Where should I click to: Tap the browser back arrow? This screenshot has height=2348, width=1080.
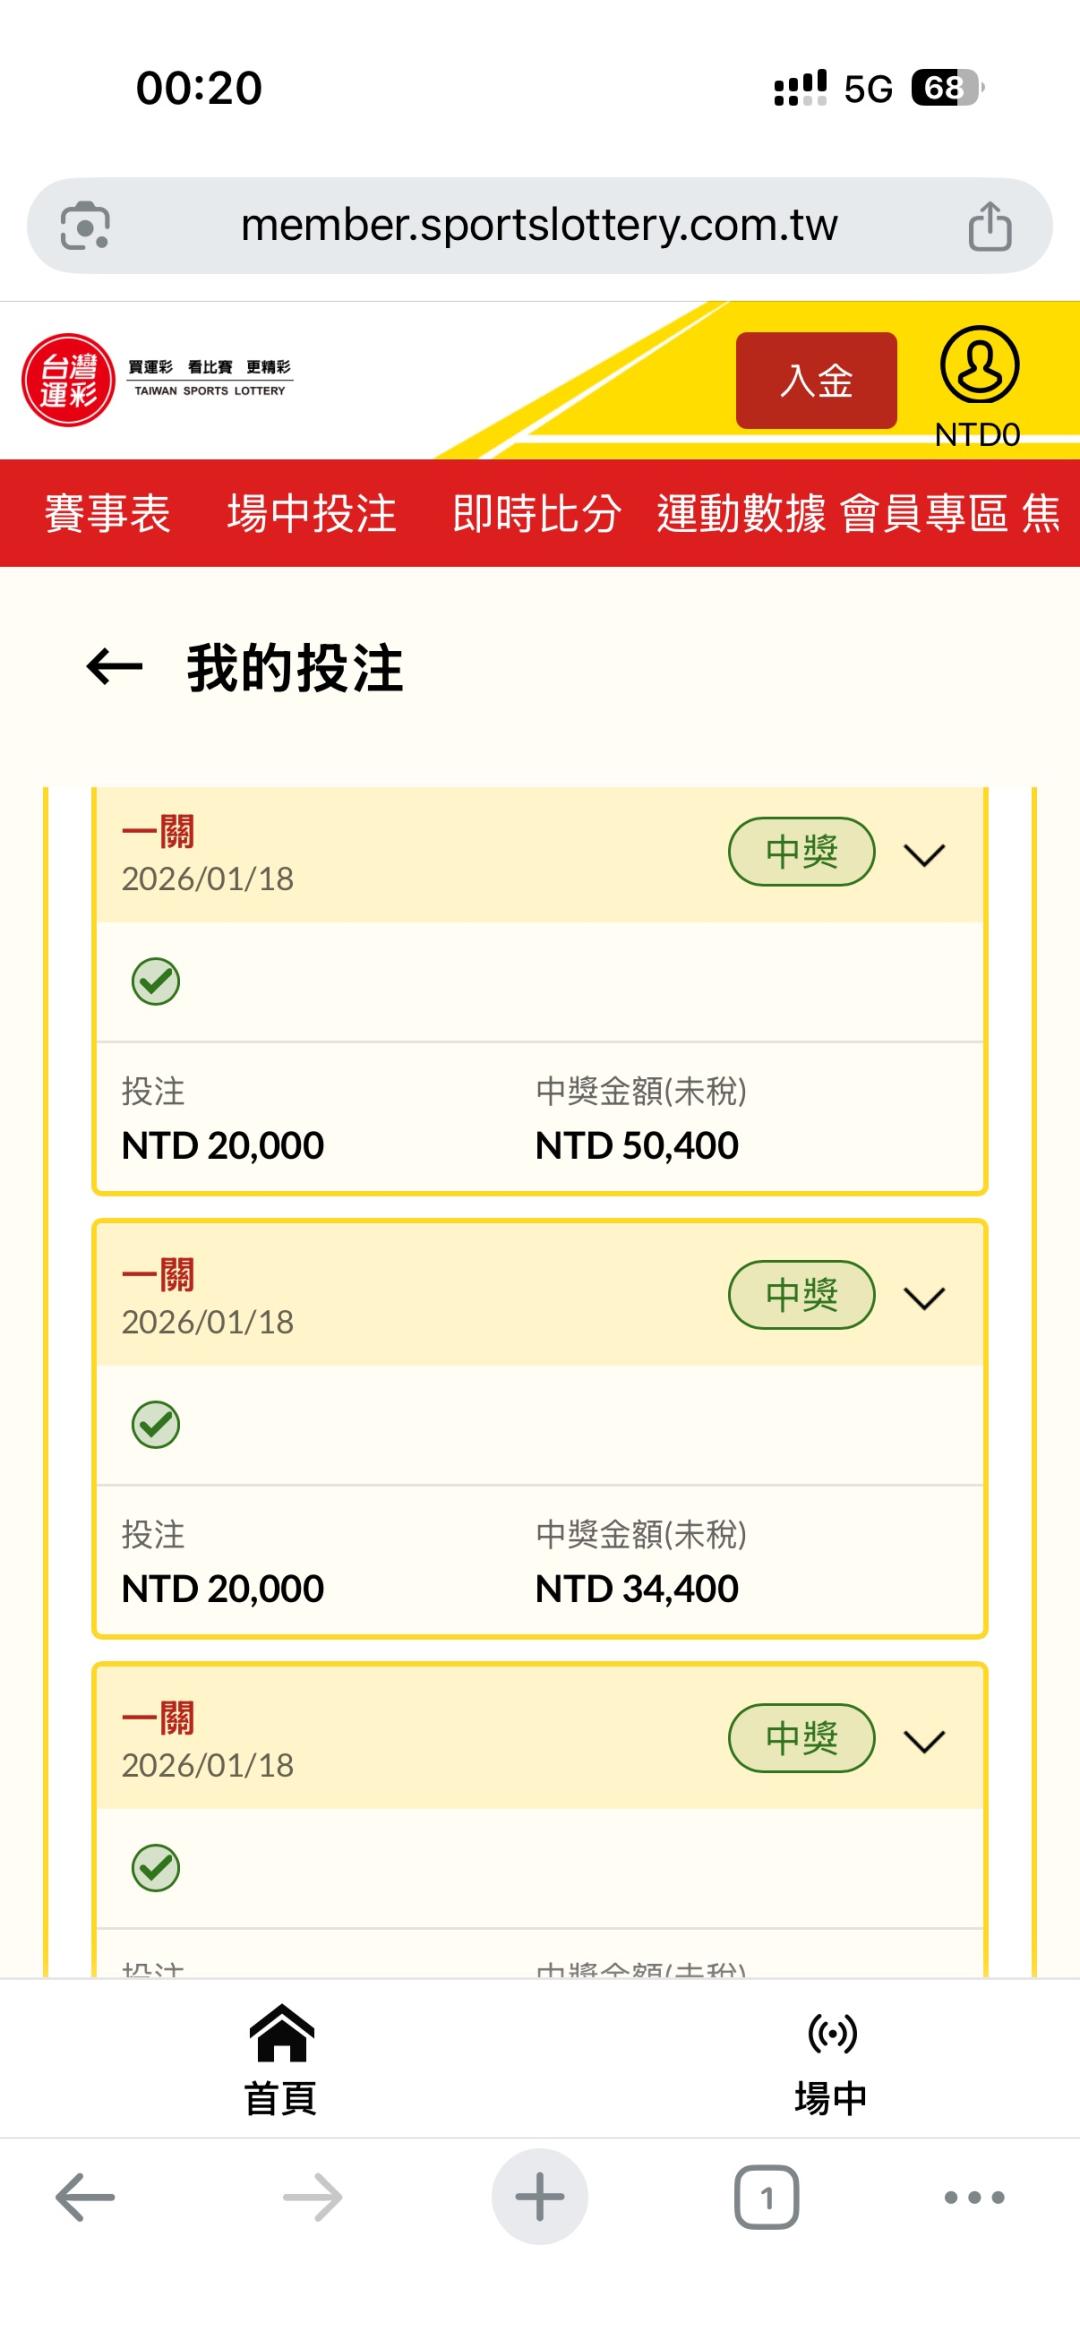tap(85, 2197)
